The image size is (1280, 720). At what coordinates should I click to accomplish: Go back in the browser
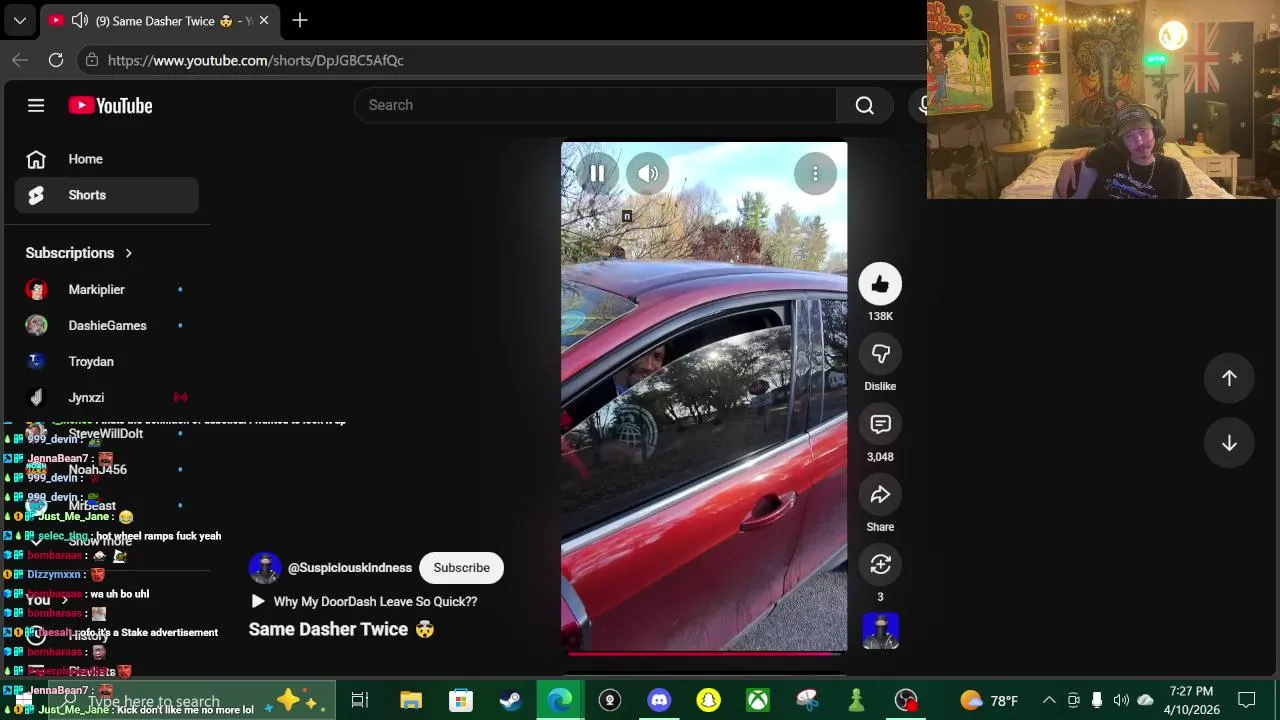20,60
